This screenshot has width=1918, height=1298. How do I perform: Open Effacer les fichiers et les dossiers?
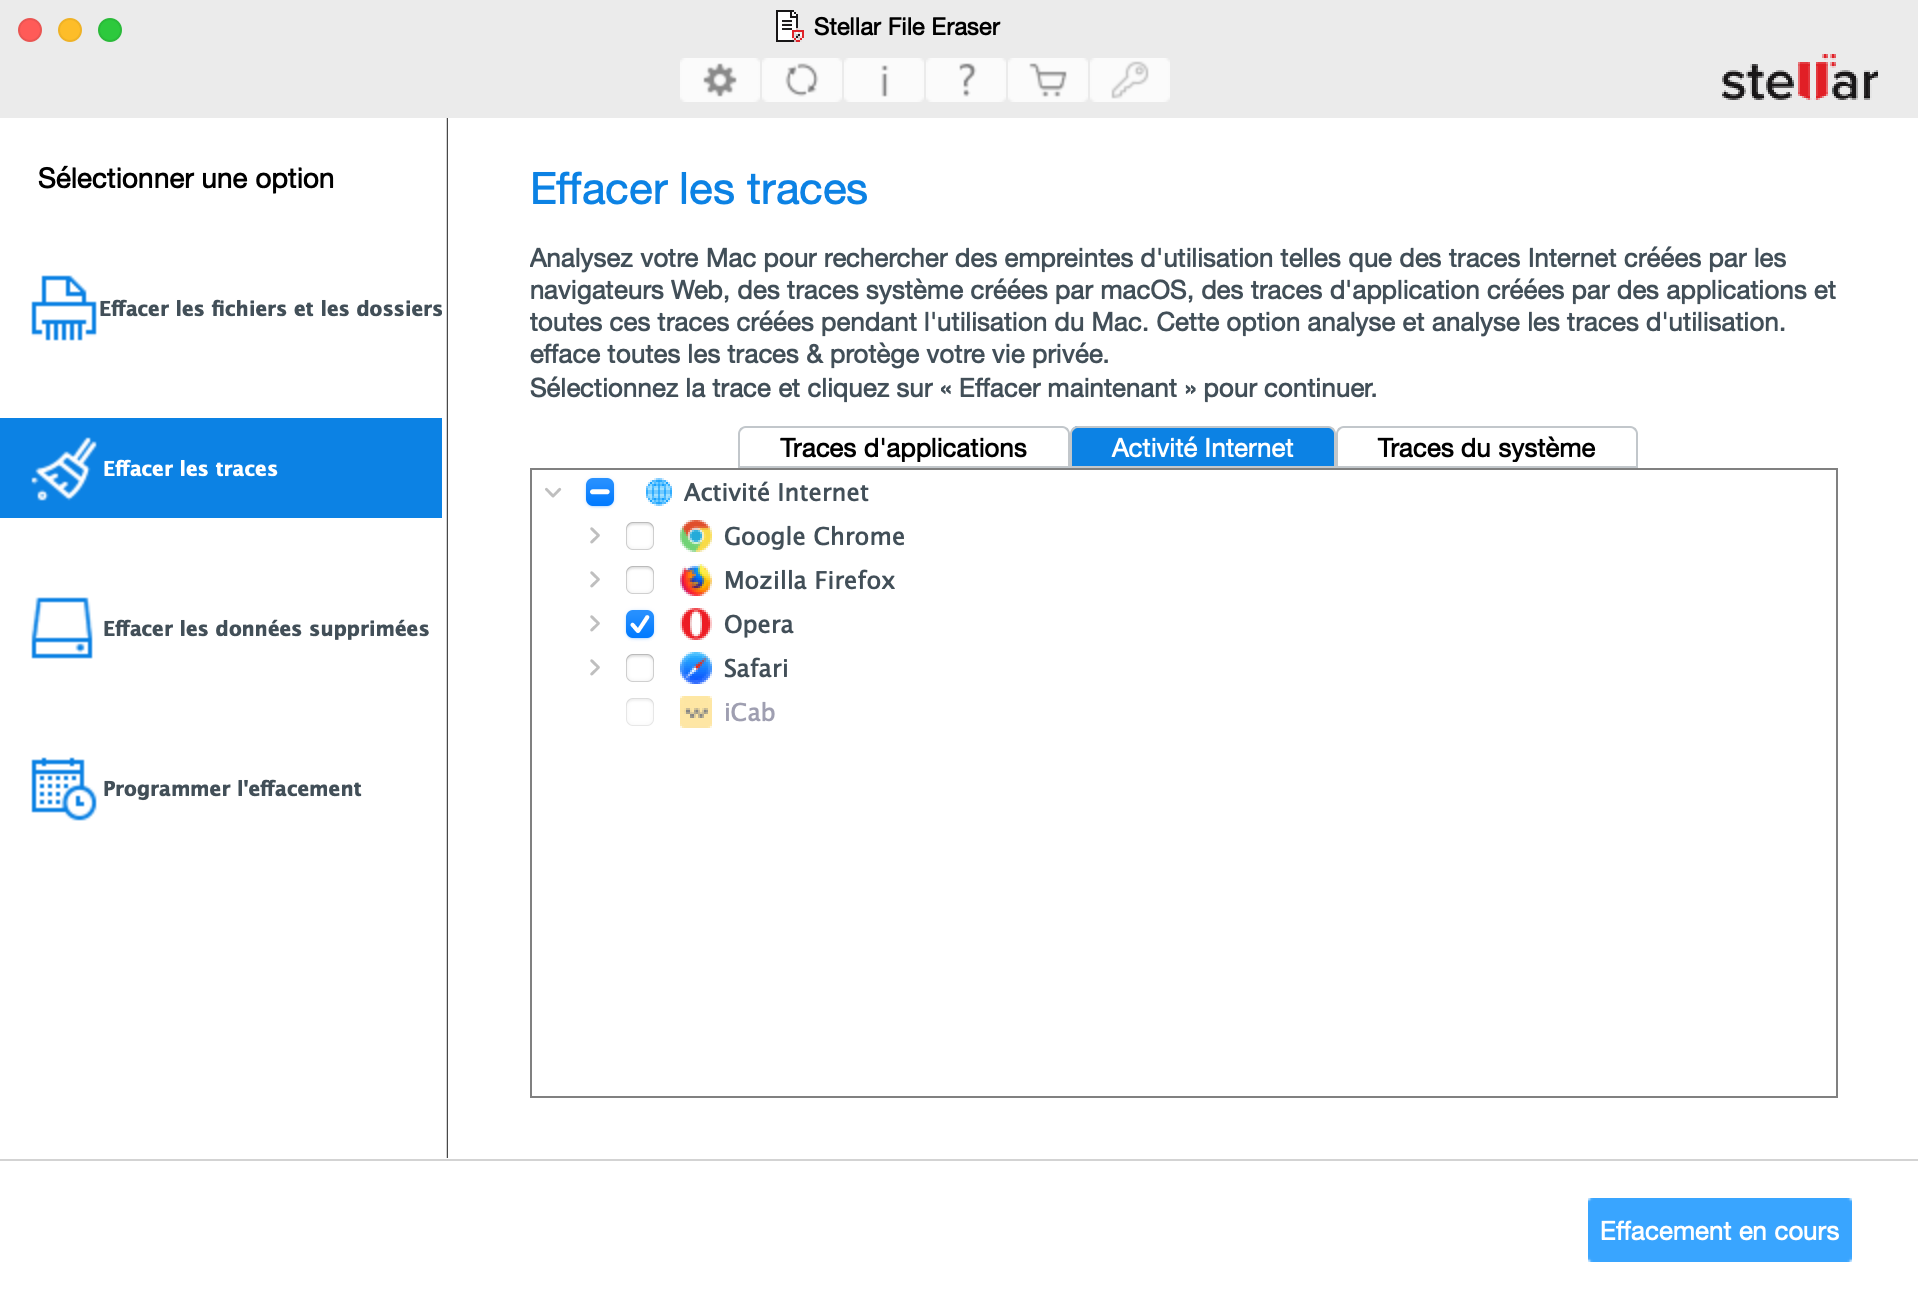tap(221, 308)
